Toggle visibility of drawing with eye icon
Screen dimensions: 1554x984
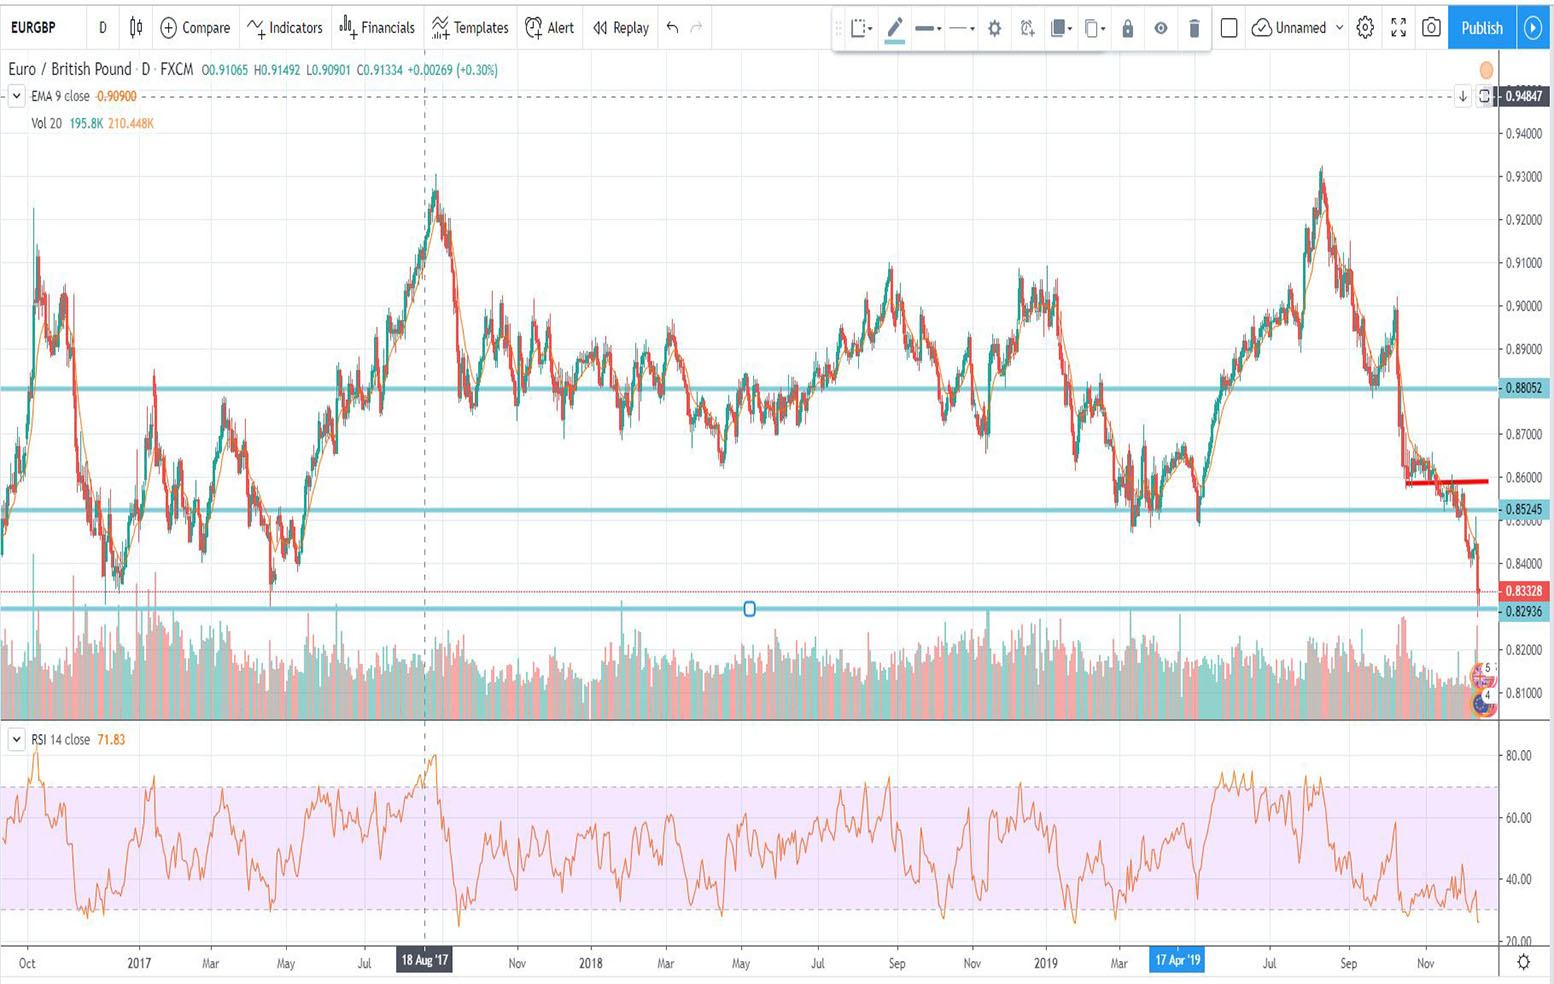click(1160, 28)
